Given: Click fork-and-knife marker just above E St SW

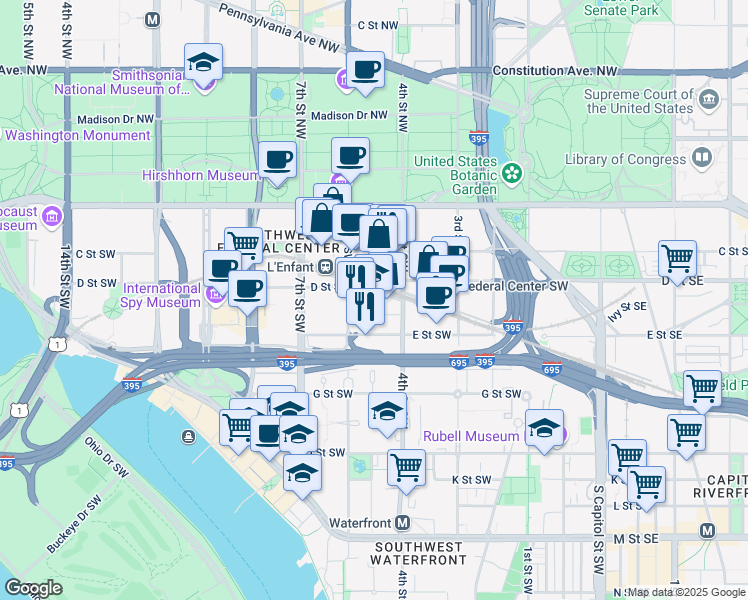Looking at the screenshot, I should click(365, 308).
